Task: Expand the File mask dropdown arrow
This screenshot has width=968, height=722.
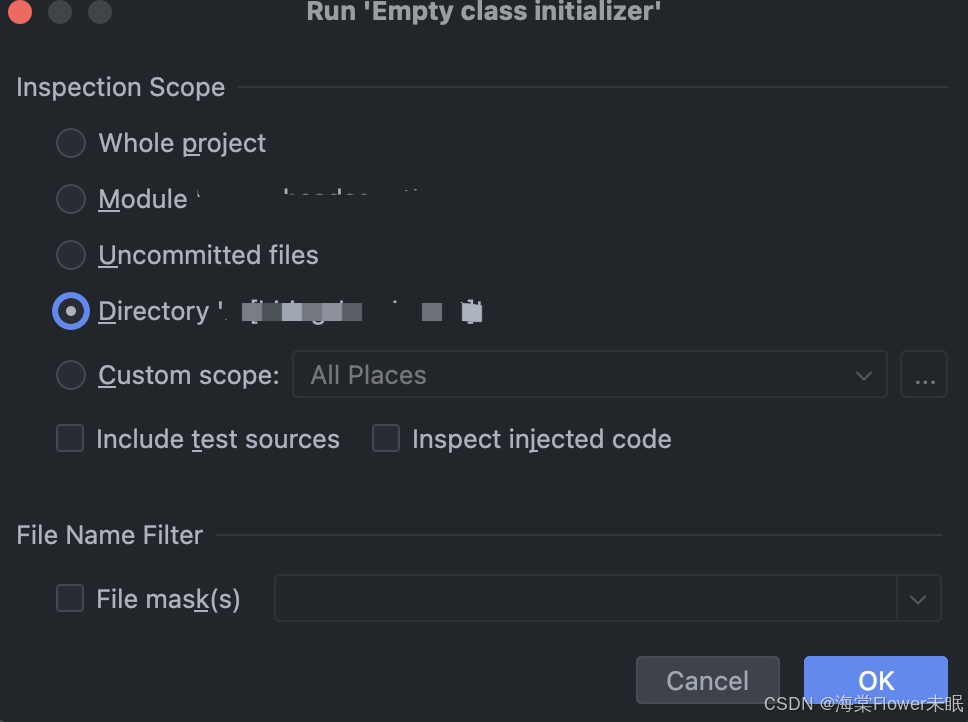Action: [918, 599]
